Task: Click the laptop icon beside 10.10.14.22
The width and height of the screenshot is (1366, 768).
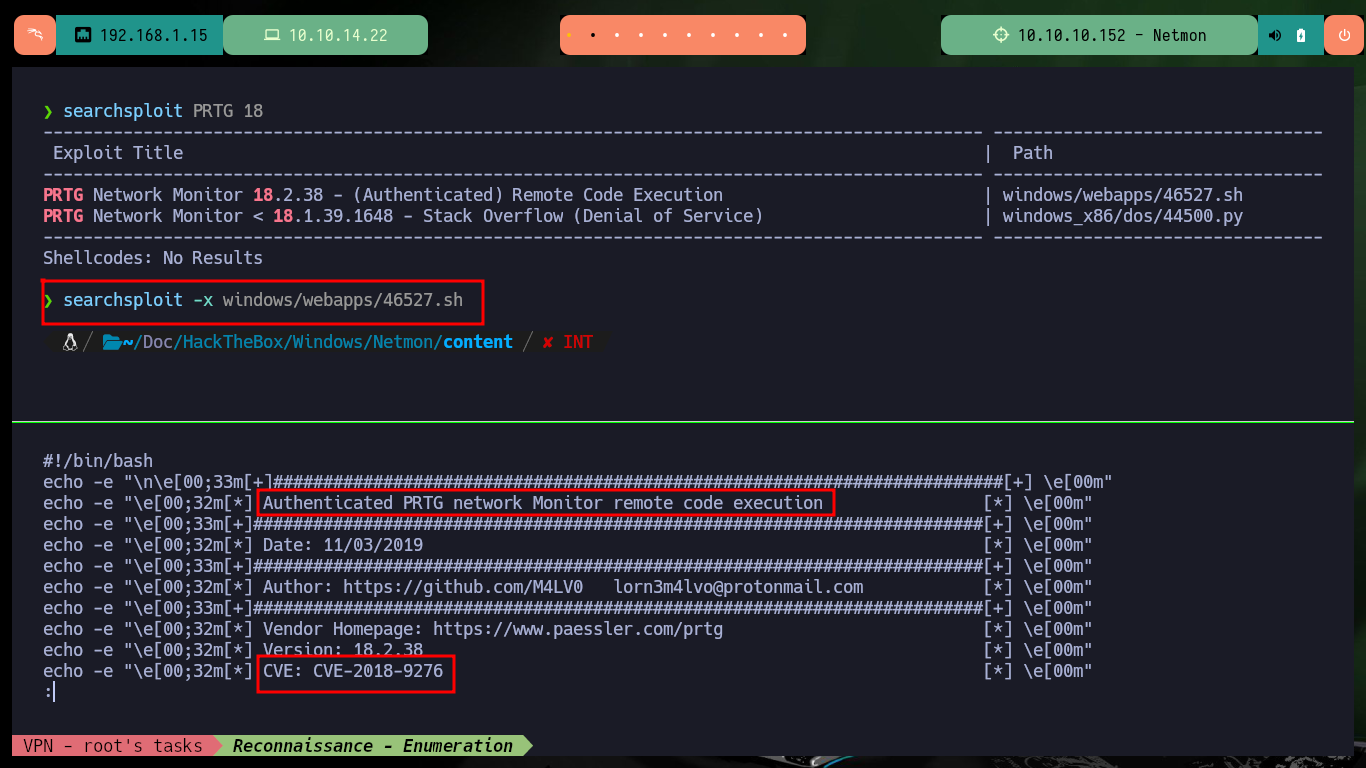Action: [x=272, y=35]
